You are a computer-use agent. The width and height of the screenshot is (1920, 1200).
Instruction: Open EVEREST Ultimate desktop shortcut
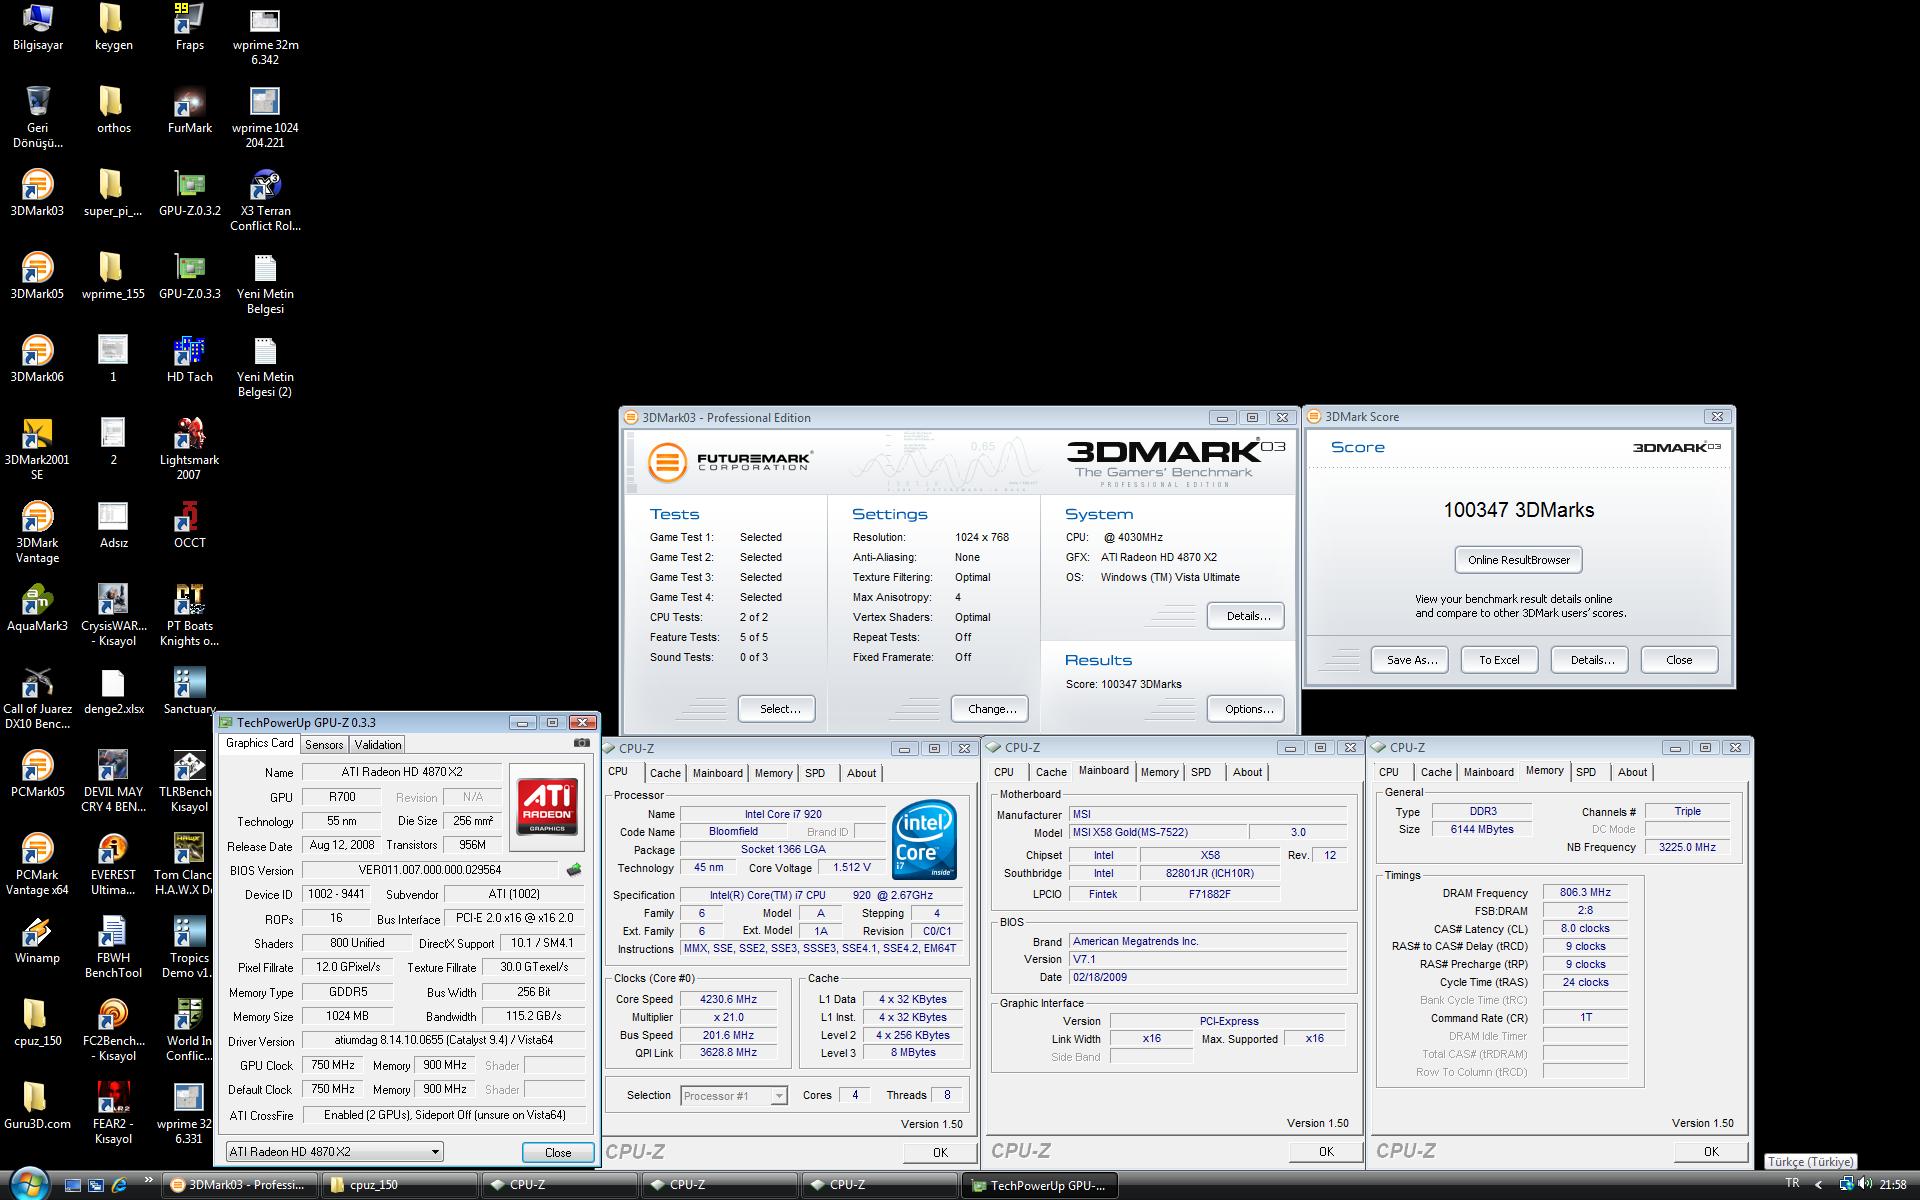tap(113, 865)
